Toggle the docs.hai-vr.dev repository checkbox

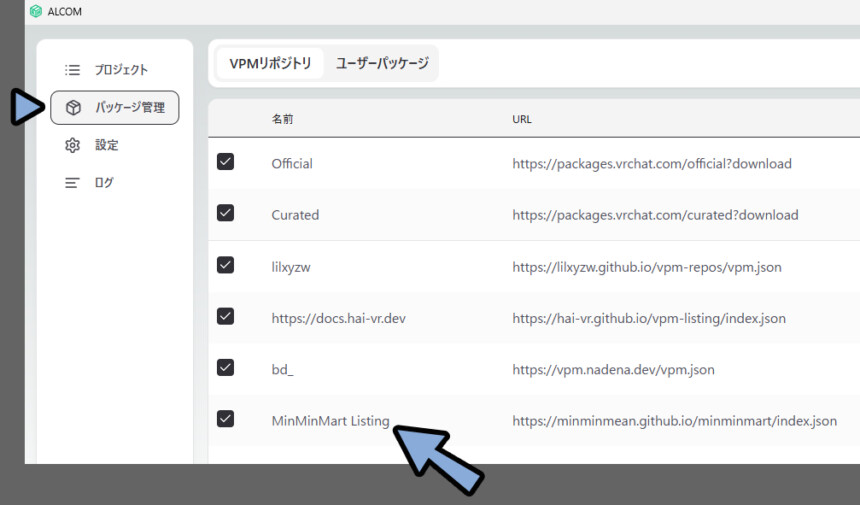point(225,316)
